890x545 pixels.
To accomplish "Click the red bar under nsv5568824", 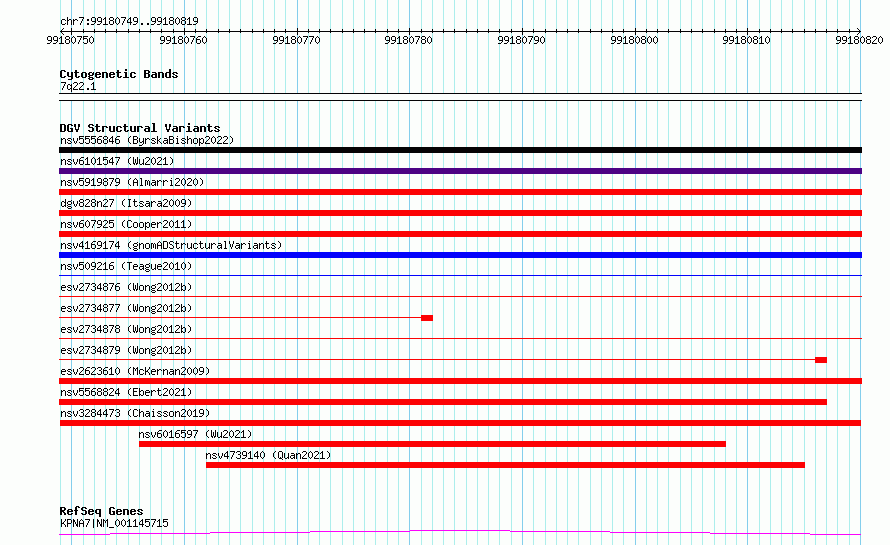I will [443, 402].
